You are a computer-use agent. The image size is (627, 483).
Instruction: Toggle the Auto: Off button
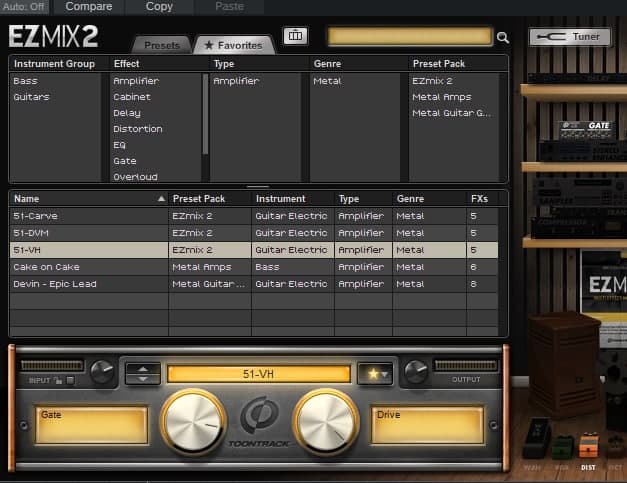pos(24,7)
